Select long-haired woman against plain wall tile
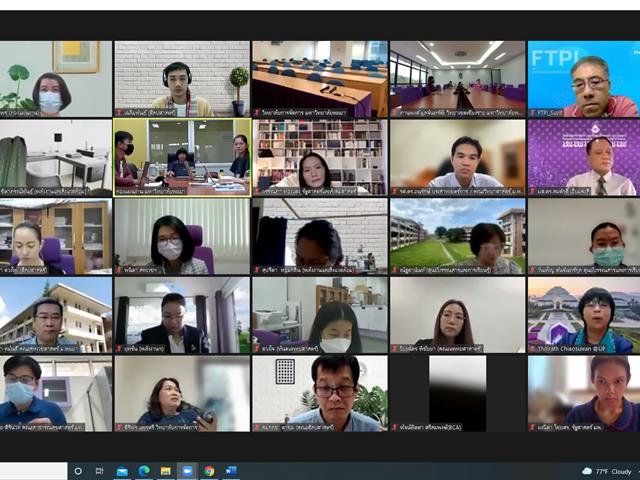640x480 pixels. click(458, 315)
